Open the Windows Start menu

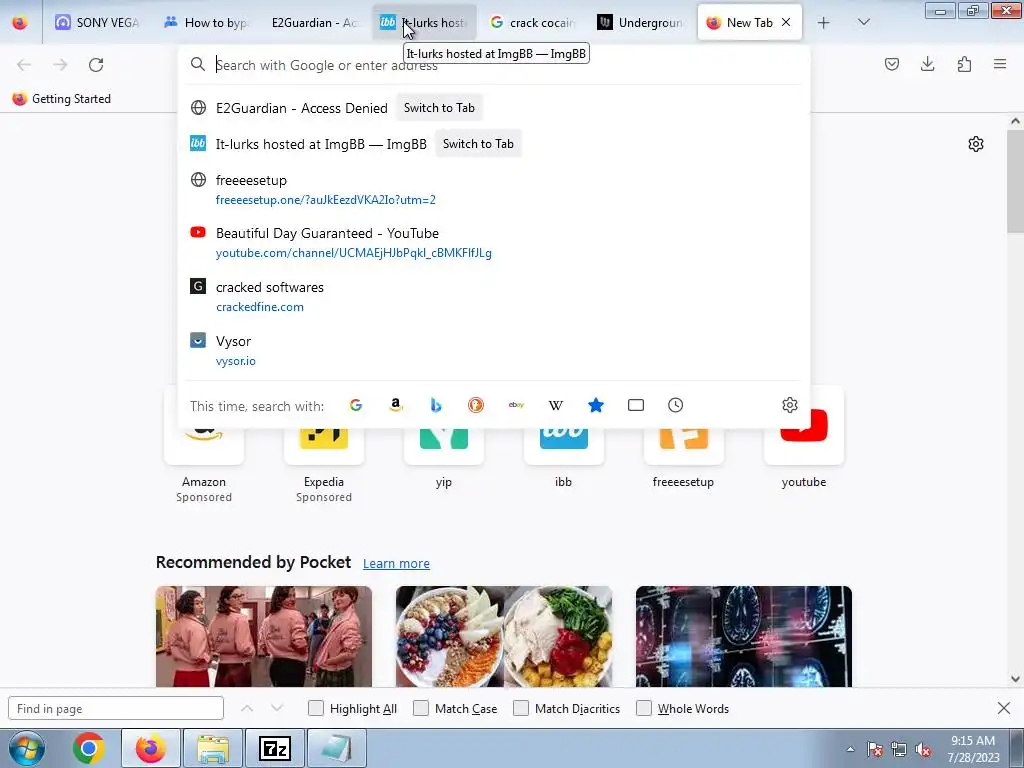(x=26, y=748)
